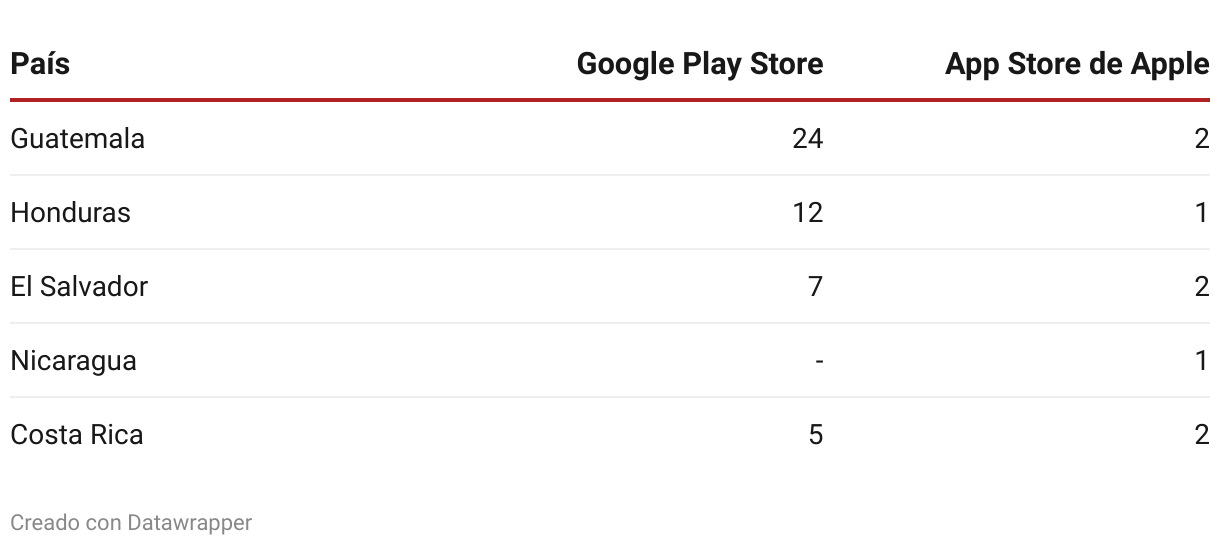Viewport: 1220px width, 546px height.
Task: Open the Creado con Datawrapper link
Action: click(x=131, y=522)
